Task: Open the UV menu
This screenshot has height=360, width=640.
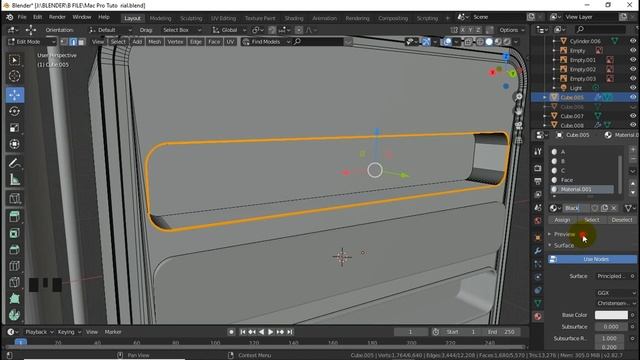Action: (x=230, y=42)
